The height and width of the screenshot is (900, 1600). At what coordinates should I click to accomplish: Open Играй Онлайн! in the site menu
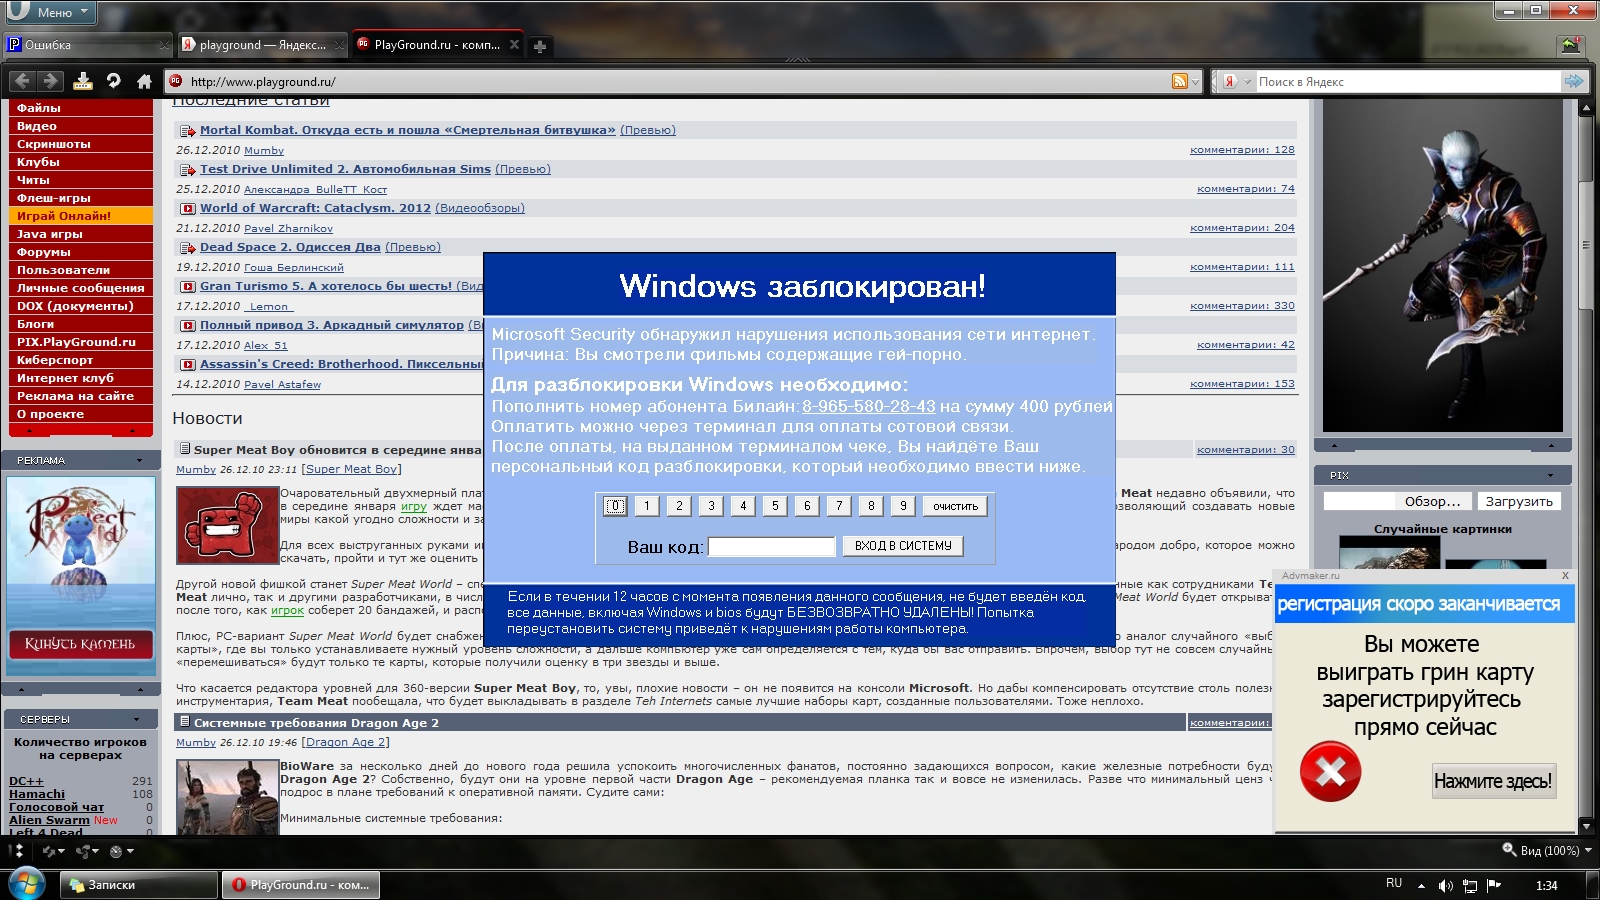[x=81, y=216]
